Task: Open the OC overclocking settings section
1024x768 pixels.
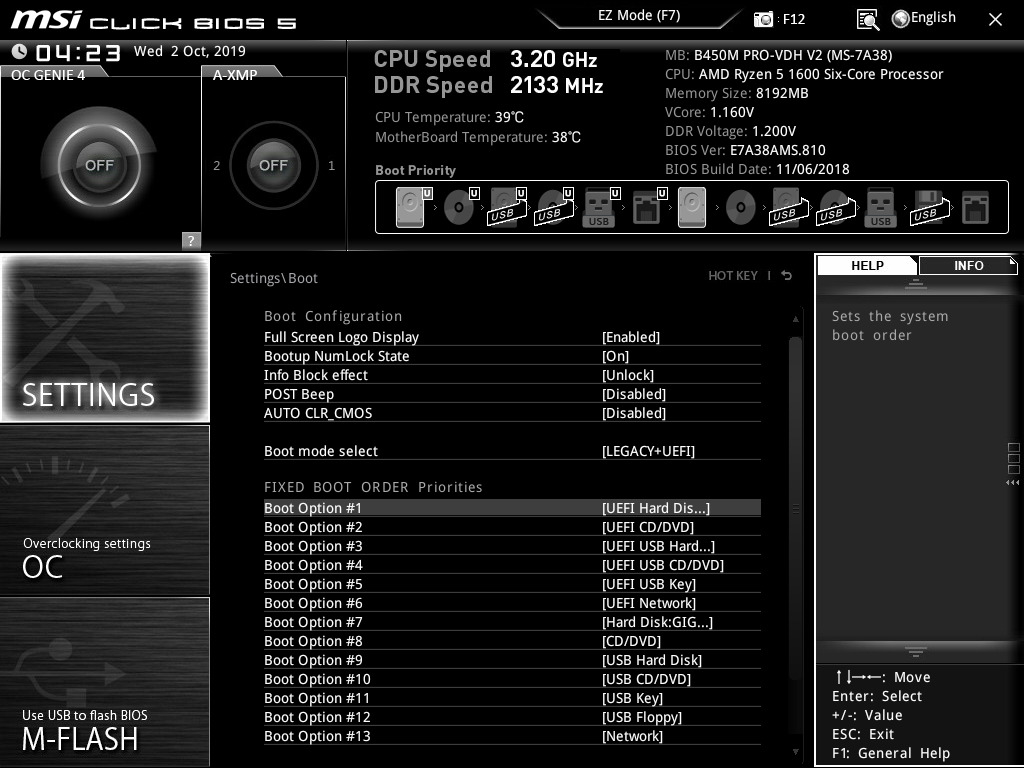Action: (x=105, y=510)
